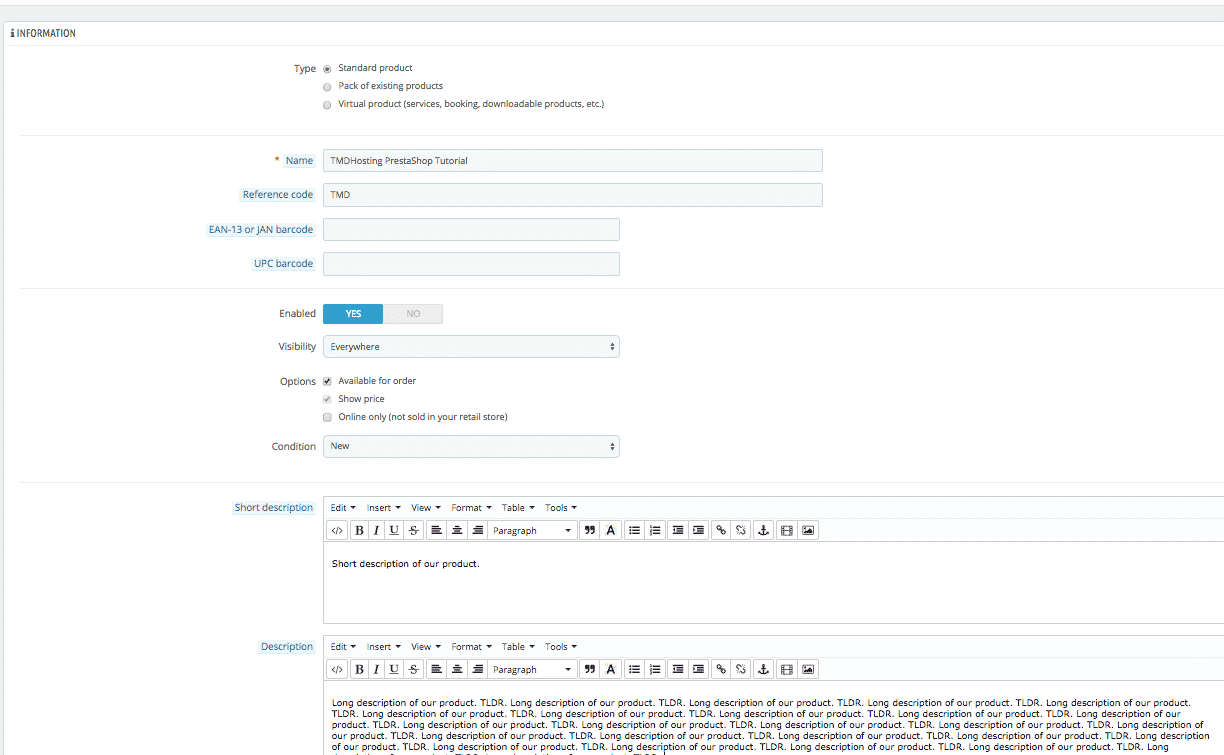Screen dimensions: 1224x755
Task: Set Enabled to NO
Action: pyautogui.click(x=413, y=313)
